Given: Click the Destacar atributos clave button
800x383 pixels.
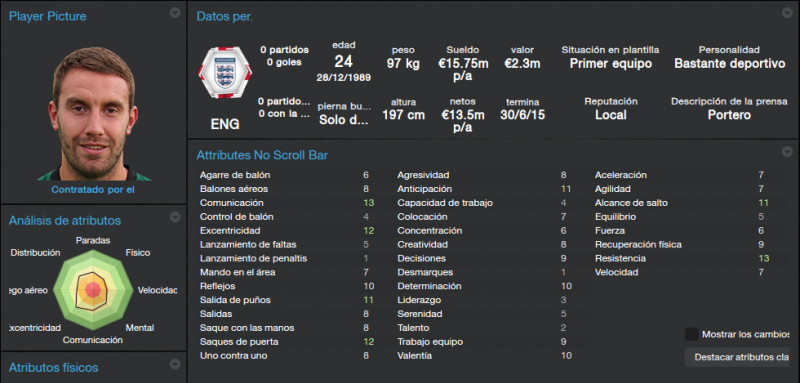Looking at the screenshot, I should 737,358.
